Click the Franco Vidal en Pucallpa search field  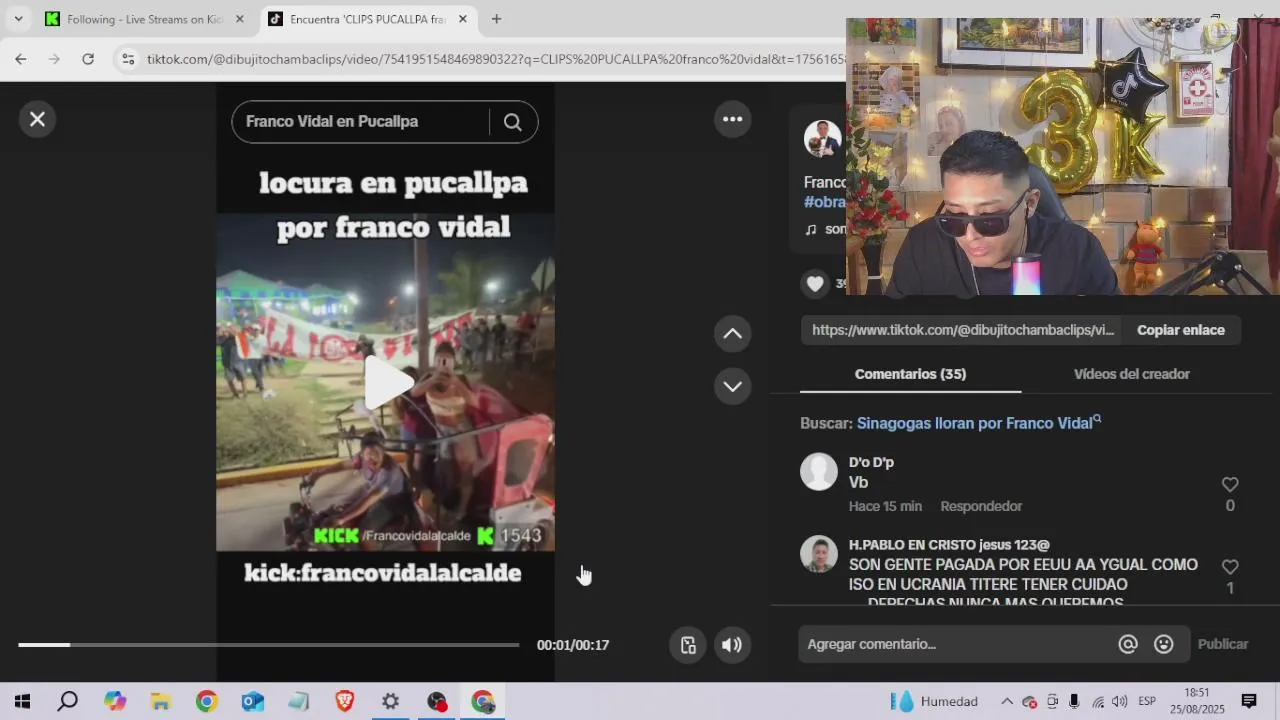360,122
